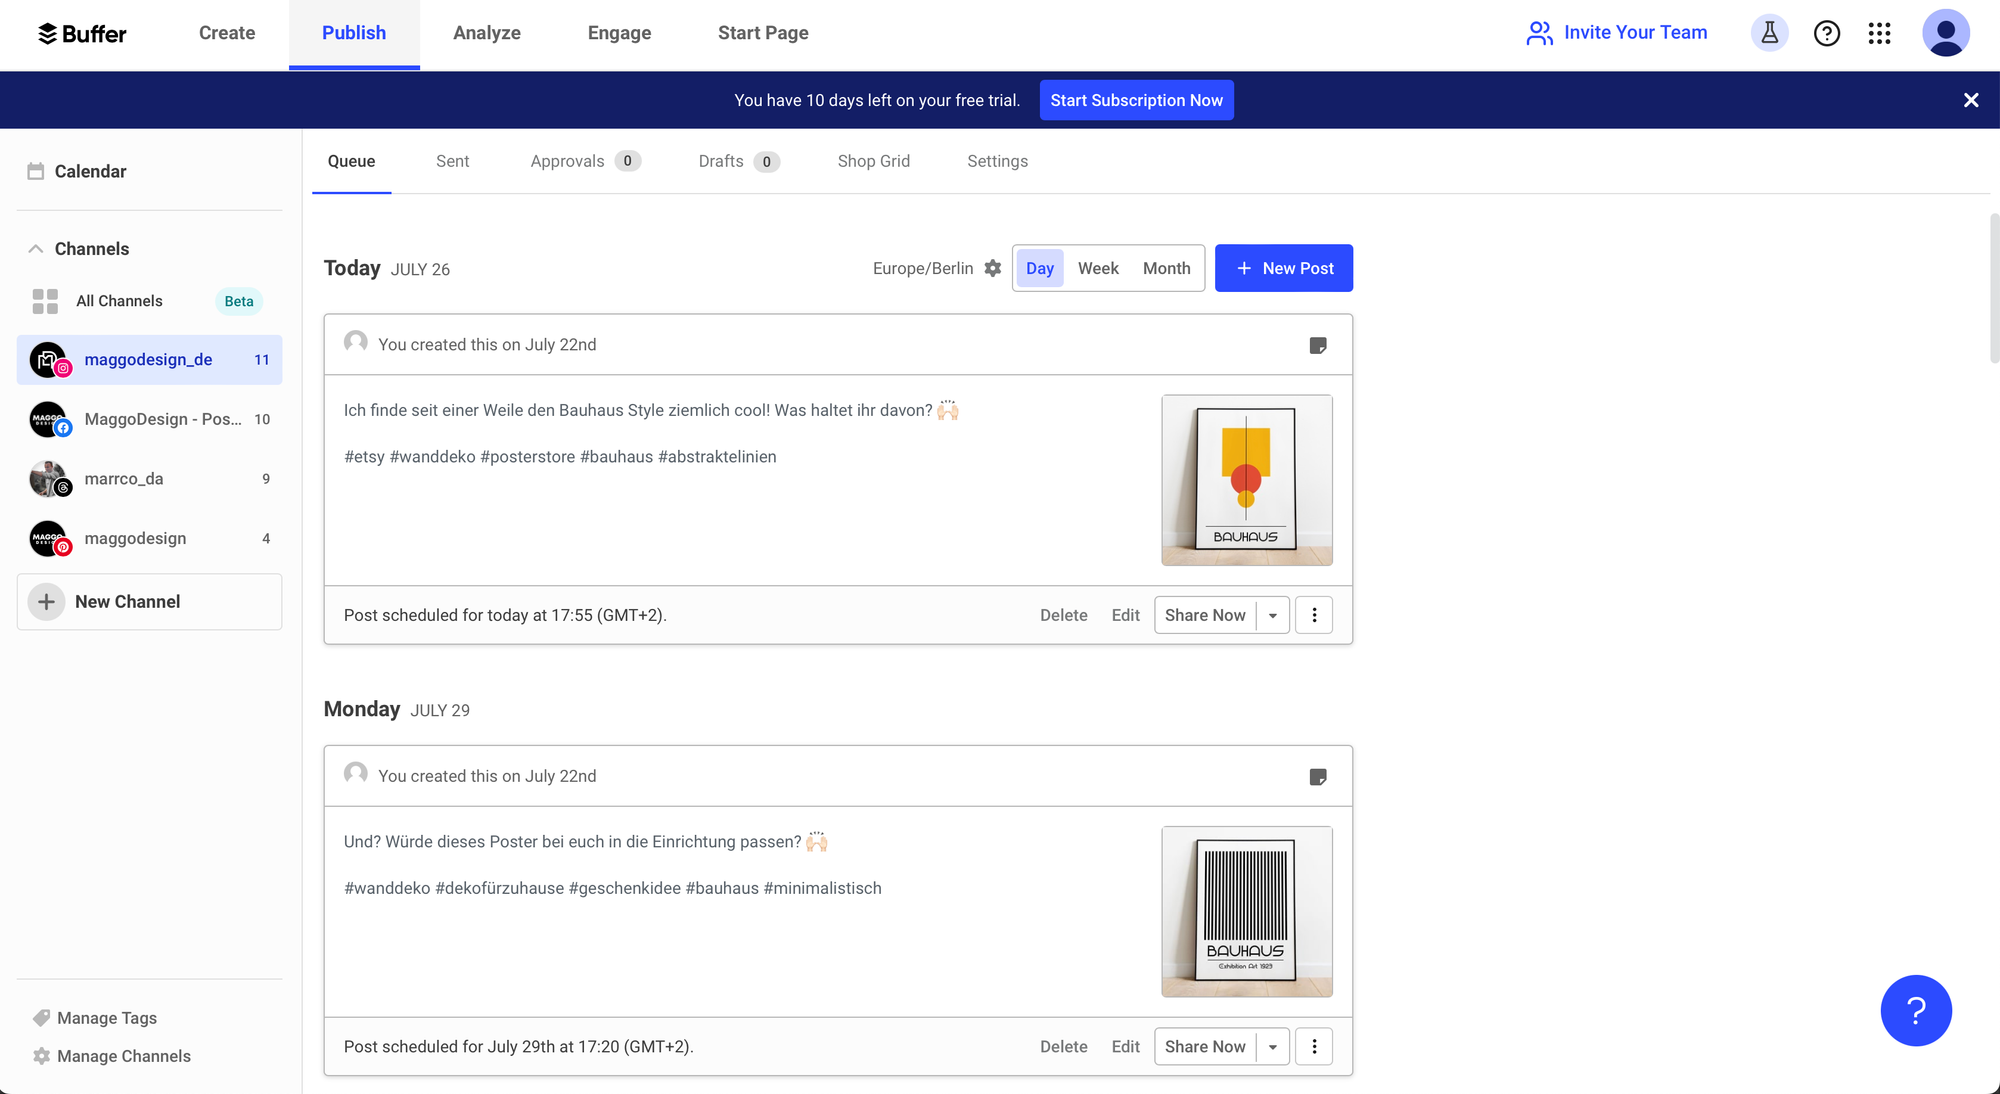2000x1094 pixels.
Task: Edit the July 29th post
Action: tap(1125, 1046)
